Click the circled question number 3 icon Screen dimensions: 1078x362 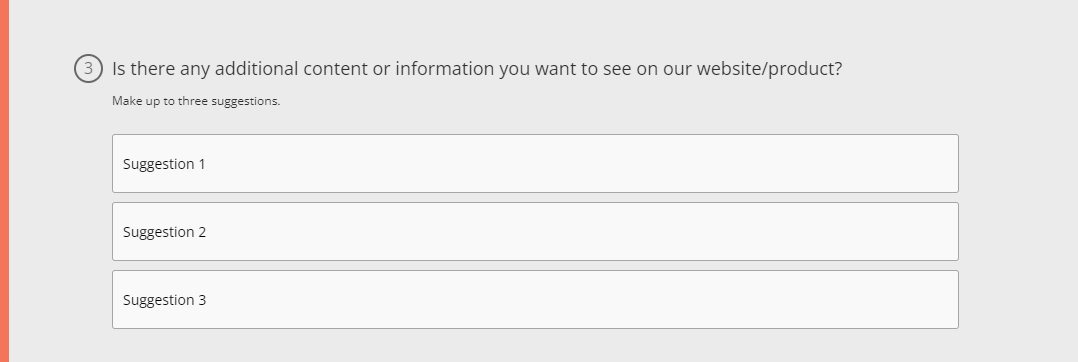click(x=88, y=69)
